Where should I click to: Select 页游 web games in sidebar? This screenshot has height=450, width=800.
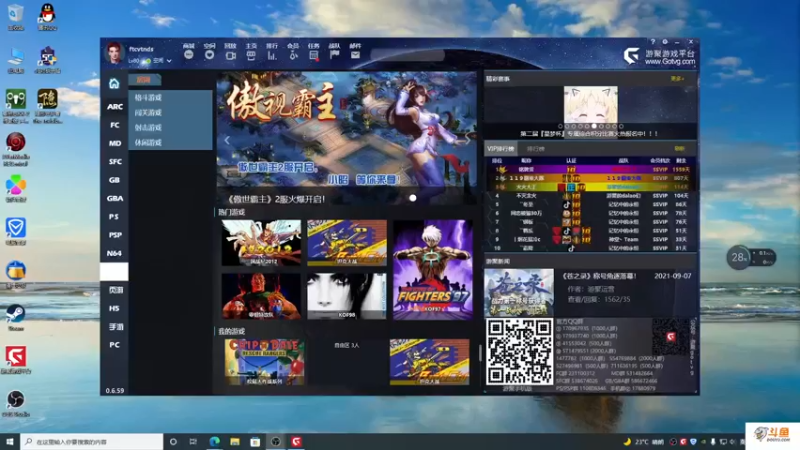tap(114, 290)
